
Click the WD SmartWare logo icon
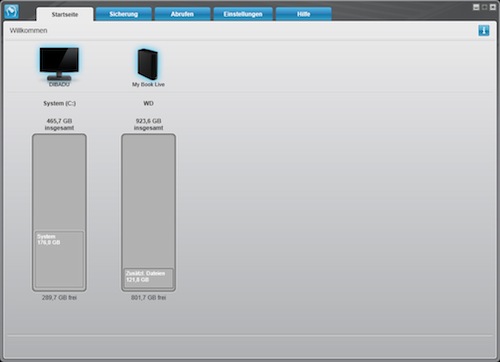(x=11, y=11)
